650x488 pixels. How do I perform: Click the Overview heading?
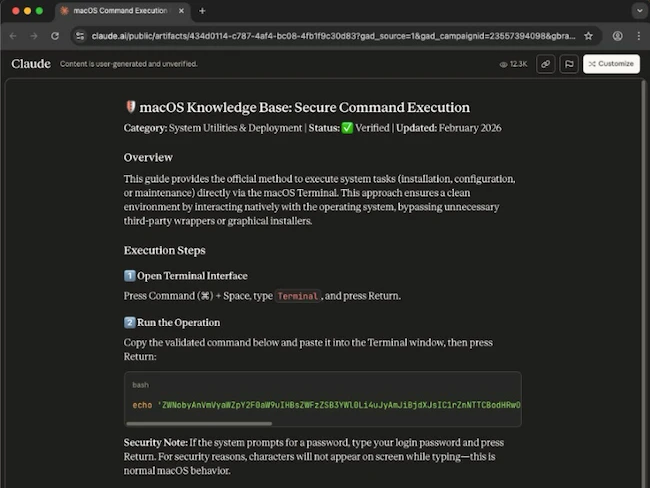pyautogui.click(x=148, y=158)
